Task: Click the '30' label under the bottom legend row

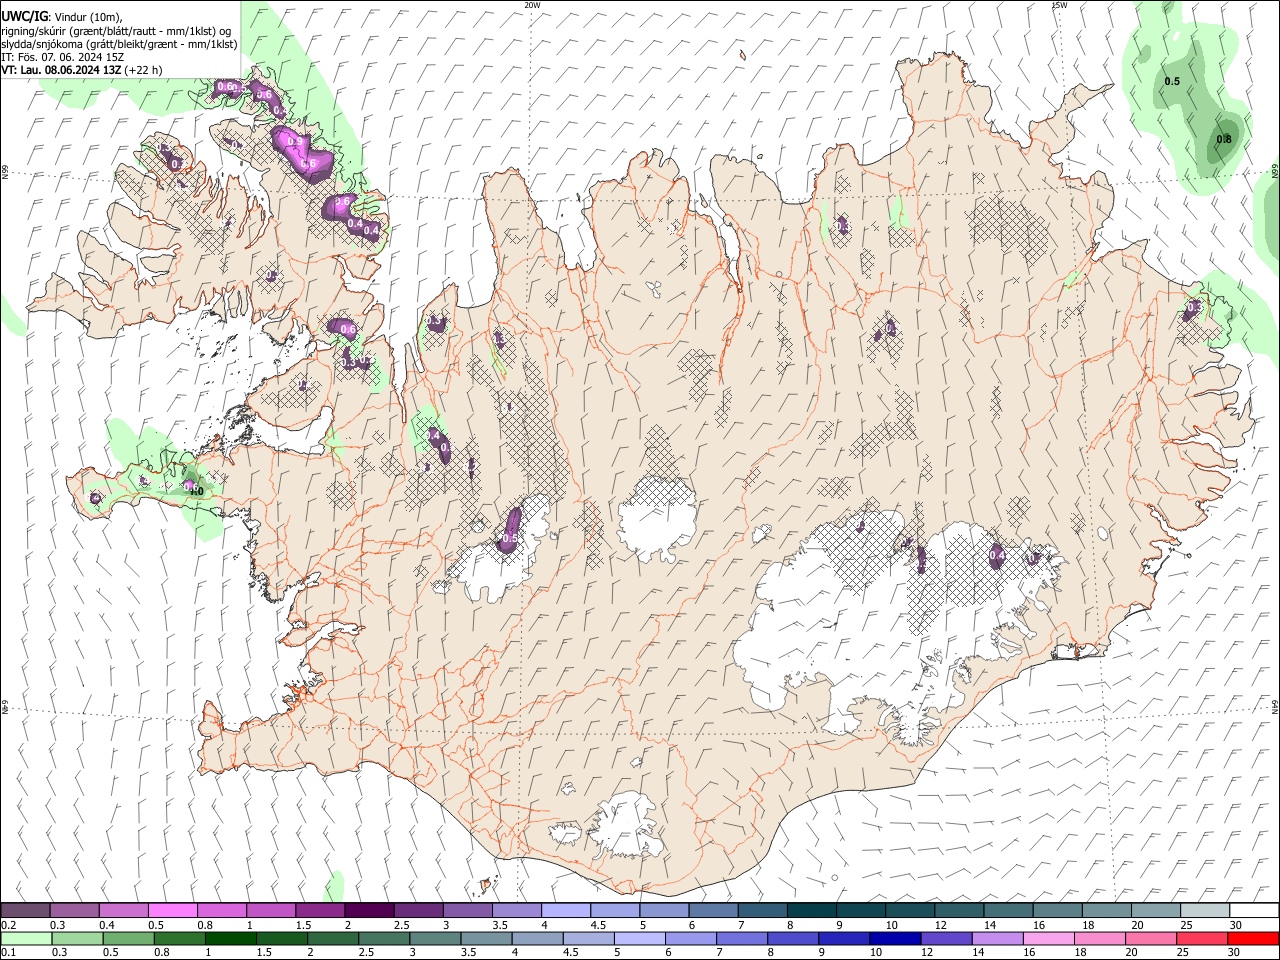Action: point(1233,952)
